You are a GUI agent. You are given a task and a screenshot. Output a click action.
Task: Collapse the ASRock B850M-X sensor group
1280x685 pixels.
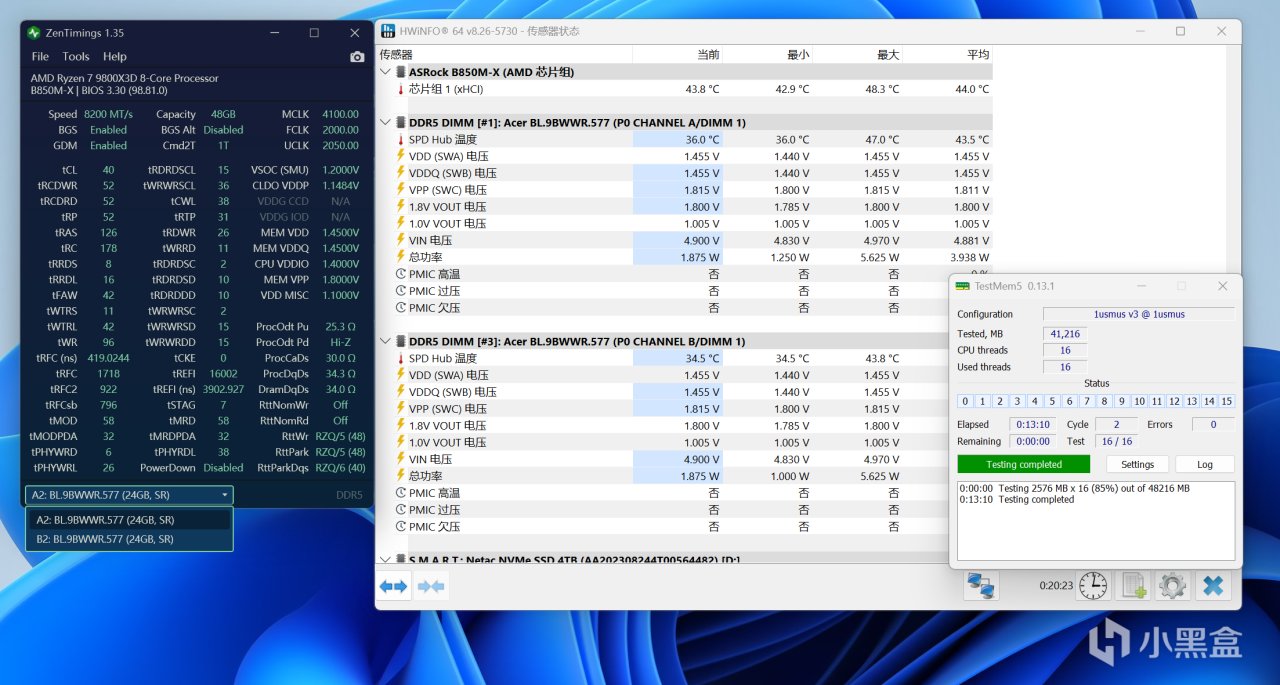pos(387,72)
